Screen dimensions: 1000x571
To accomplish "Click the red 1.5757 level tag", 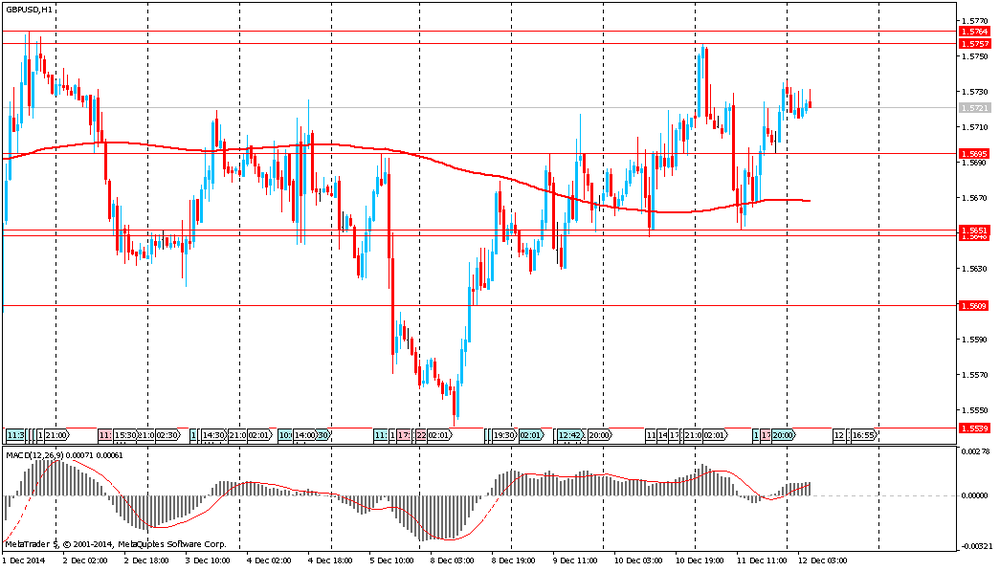I will 973,44.
